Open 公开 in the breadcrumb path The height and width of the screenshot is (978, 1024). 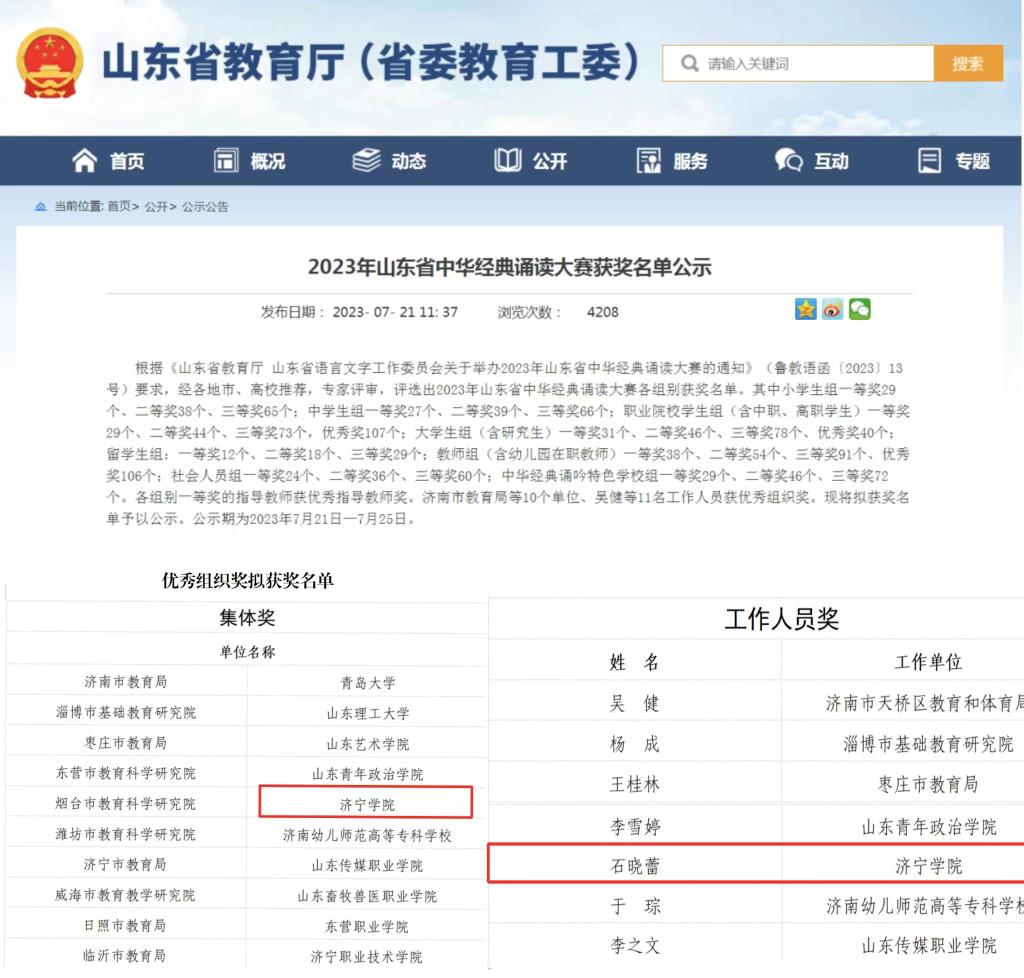156,207
